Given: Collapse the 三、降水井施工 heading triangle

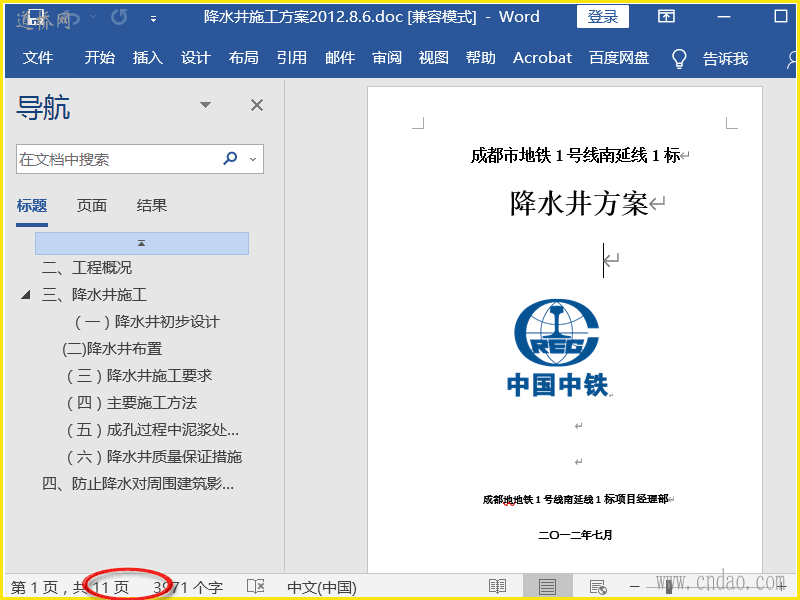Looking at the screenshot, I should coord(26,295).
